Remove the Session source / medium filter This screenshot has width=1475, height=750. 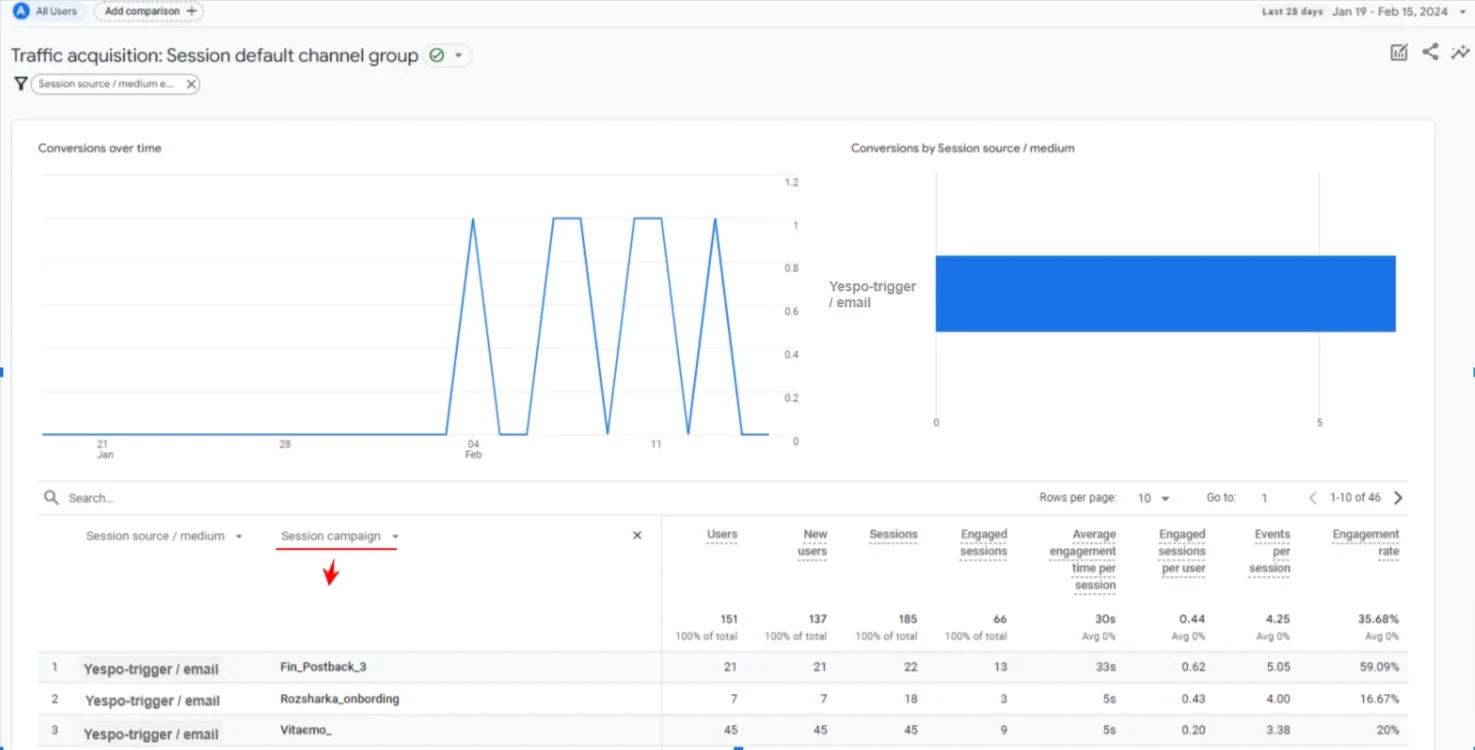click(191, 84)
